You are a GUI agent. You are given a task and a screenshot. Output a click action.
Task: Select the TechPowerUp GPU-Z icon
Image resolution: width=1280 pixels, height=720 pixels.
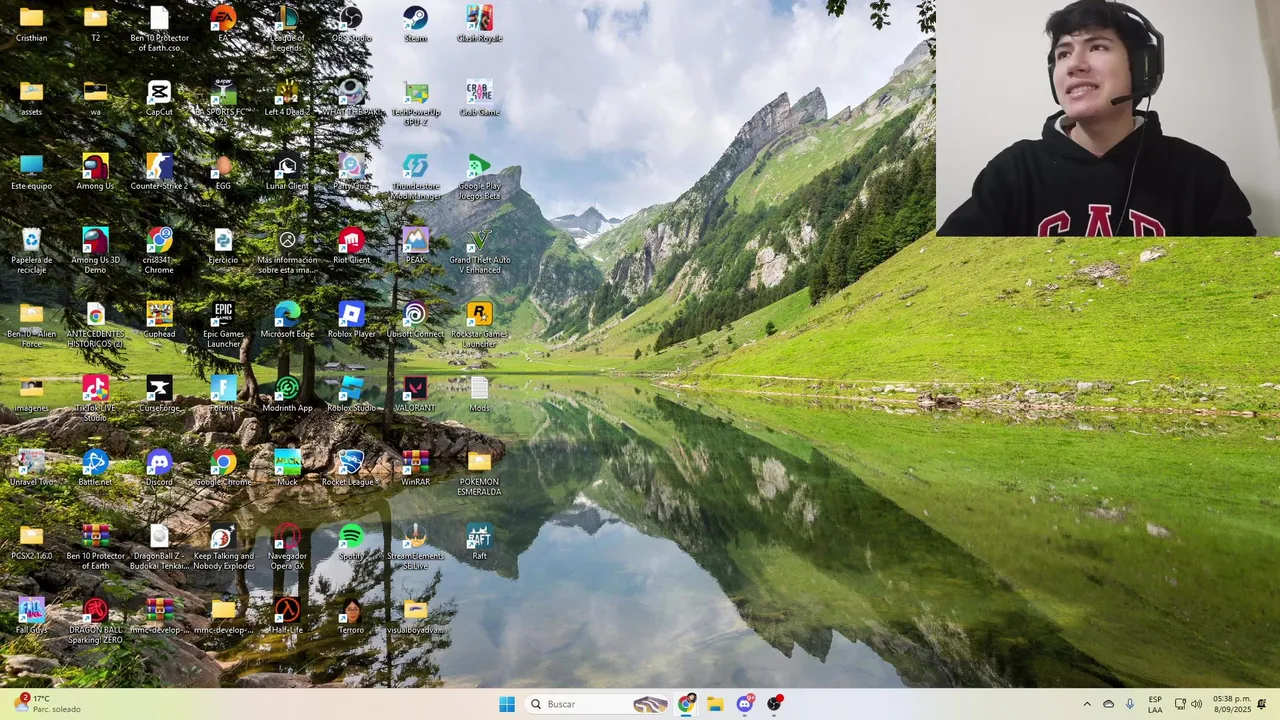point(415,103)
